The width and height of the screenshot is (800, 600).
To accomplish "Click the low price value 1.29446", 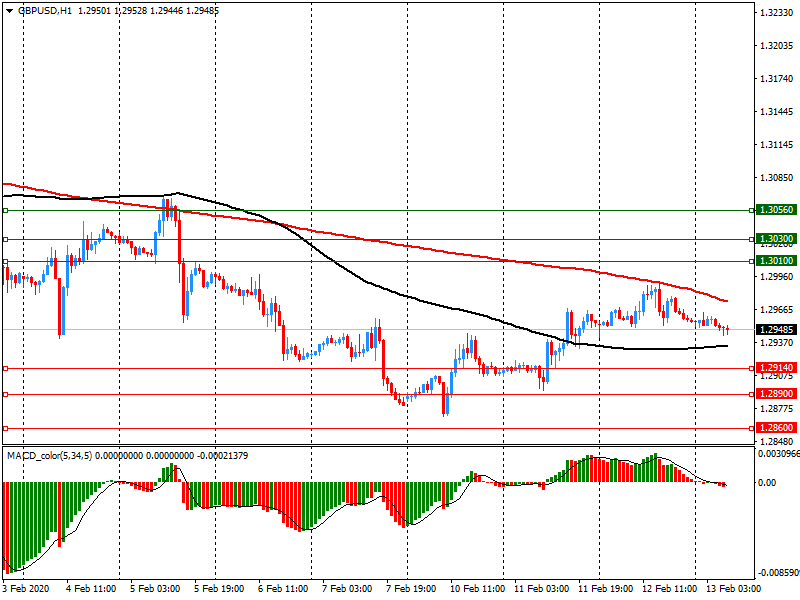I will (166, 11).
